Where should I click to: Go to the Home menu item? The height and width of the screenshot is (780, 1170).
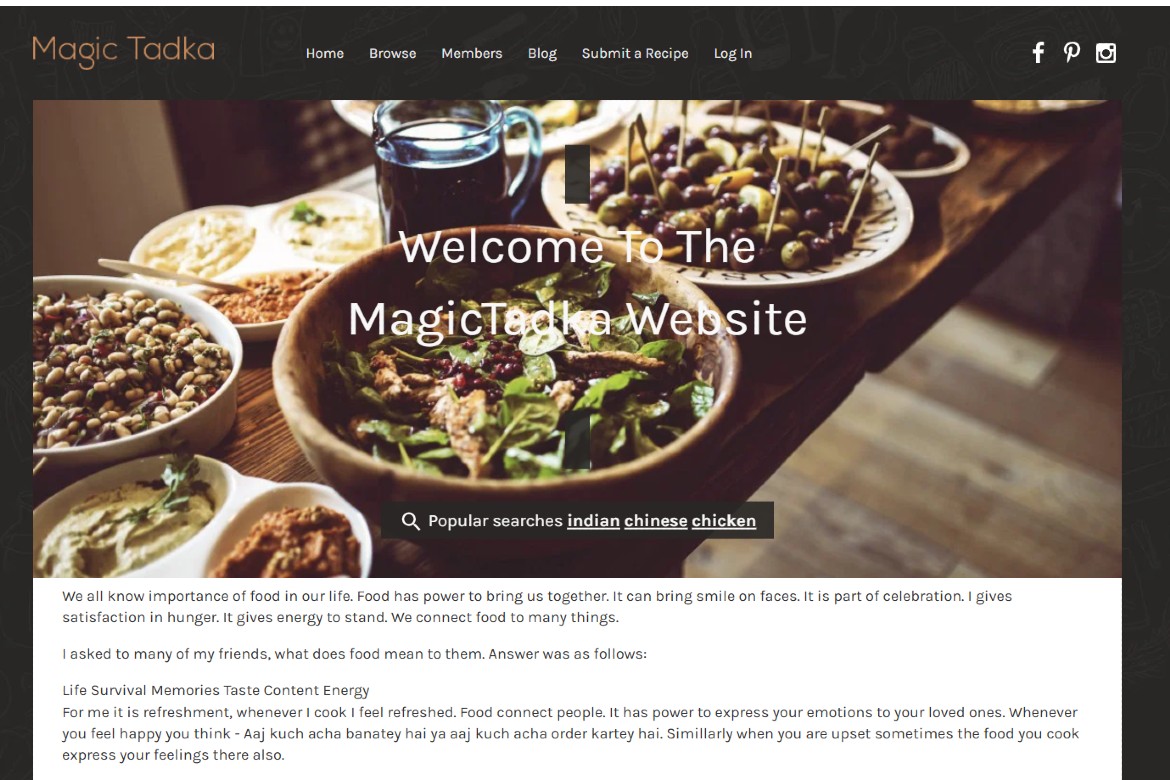click(325, 53)
